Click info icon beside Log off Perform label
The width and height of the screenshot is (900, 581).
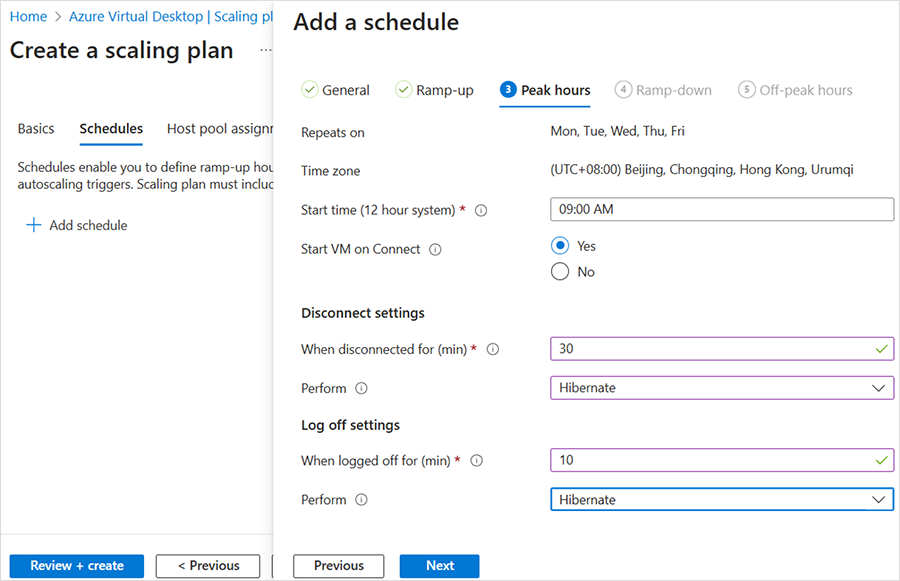click(361, 500)
